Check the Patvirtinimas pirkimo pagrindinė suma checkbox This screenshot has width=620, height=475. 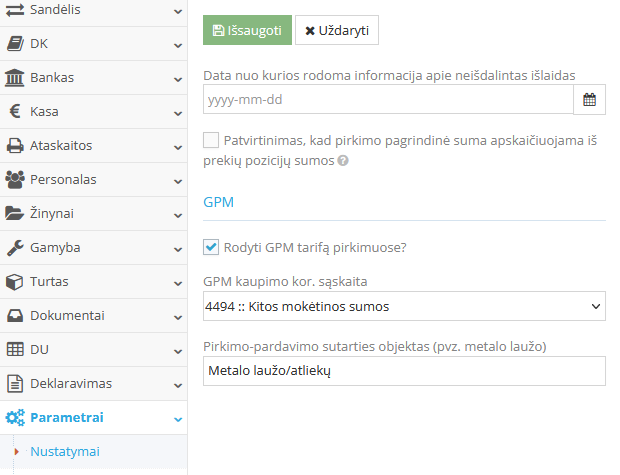(x=211, y=140)
